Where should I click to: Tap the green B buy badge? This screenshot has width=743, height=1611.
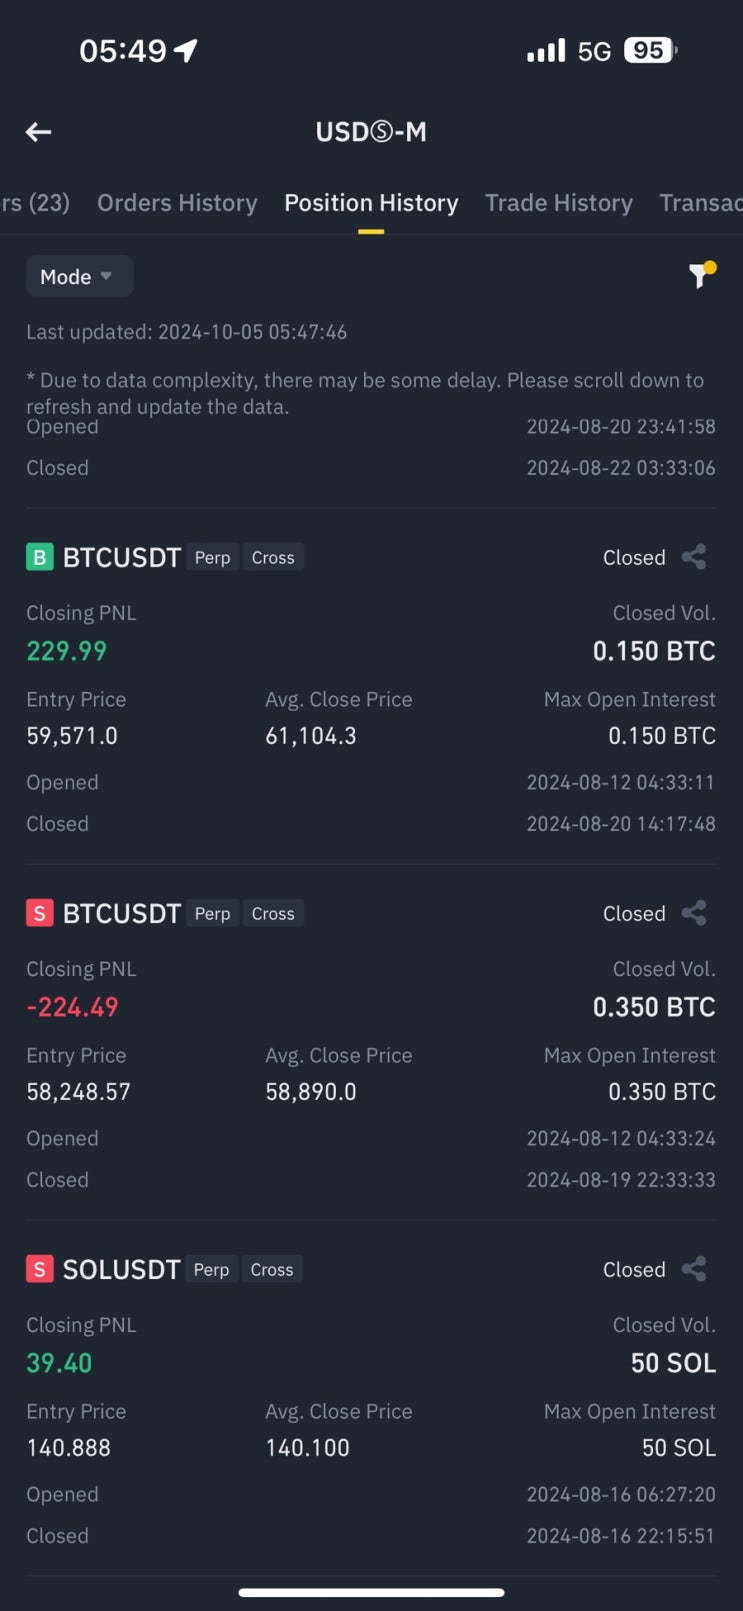(39, 557)
